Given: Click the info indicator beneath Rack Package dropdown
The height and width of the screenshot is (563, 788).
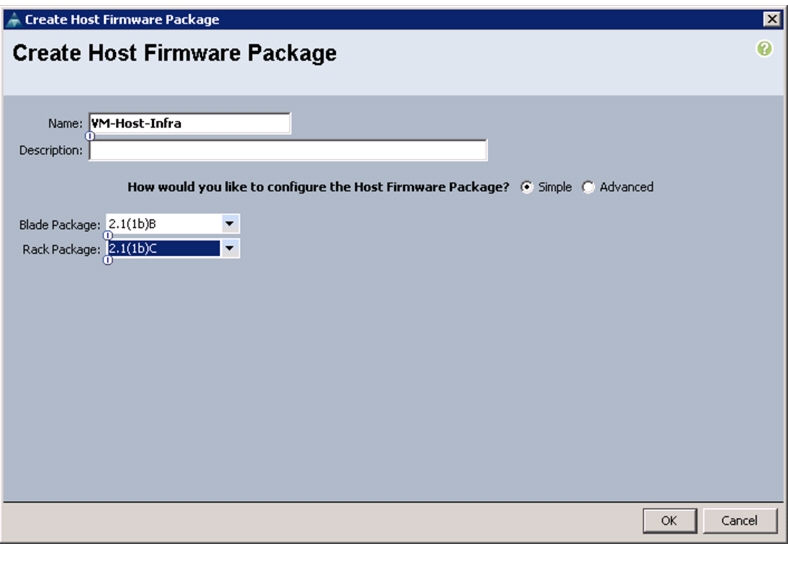Looking at the screenshot, I should (108, 260).
